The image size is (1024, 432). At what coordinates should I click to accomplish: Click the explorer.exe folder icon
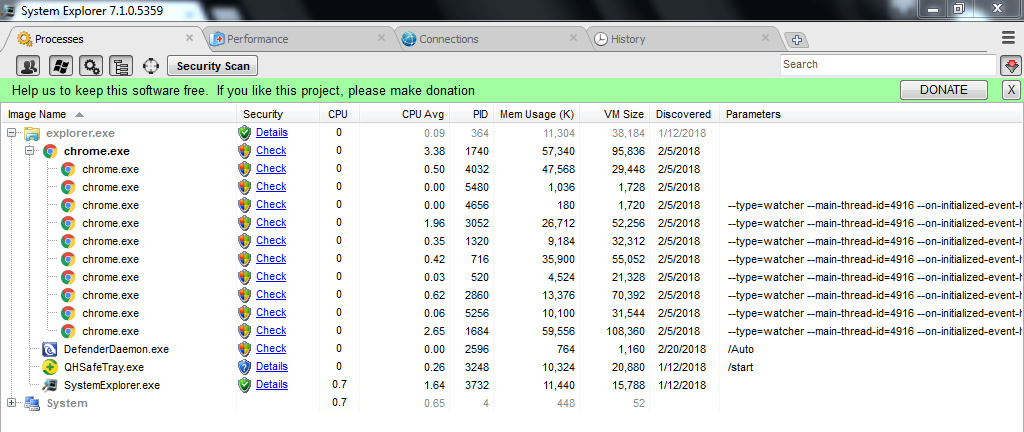pyautogui.click(x=32, y=134)
